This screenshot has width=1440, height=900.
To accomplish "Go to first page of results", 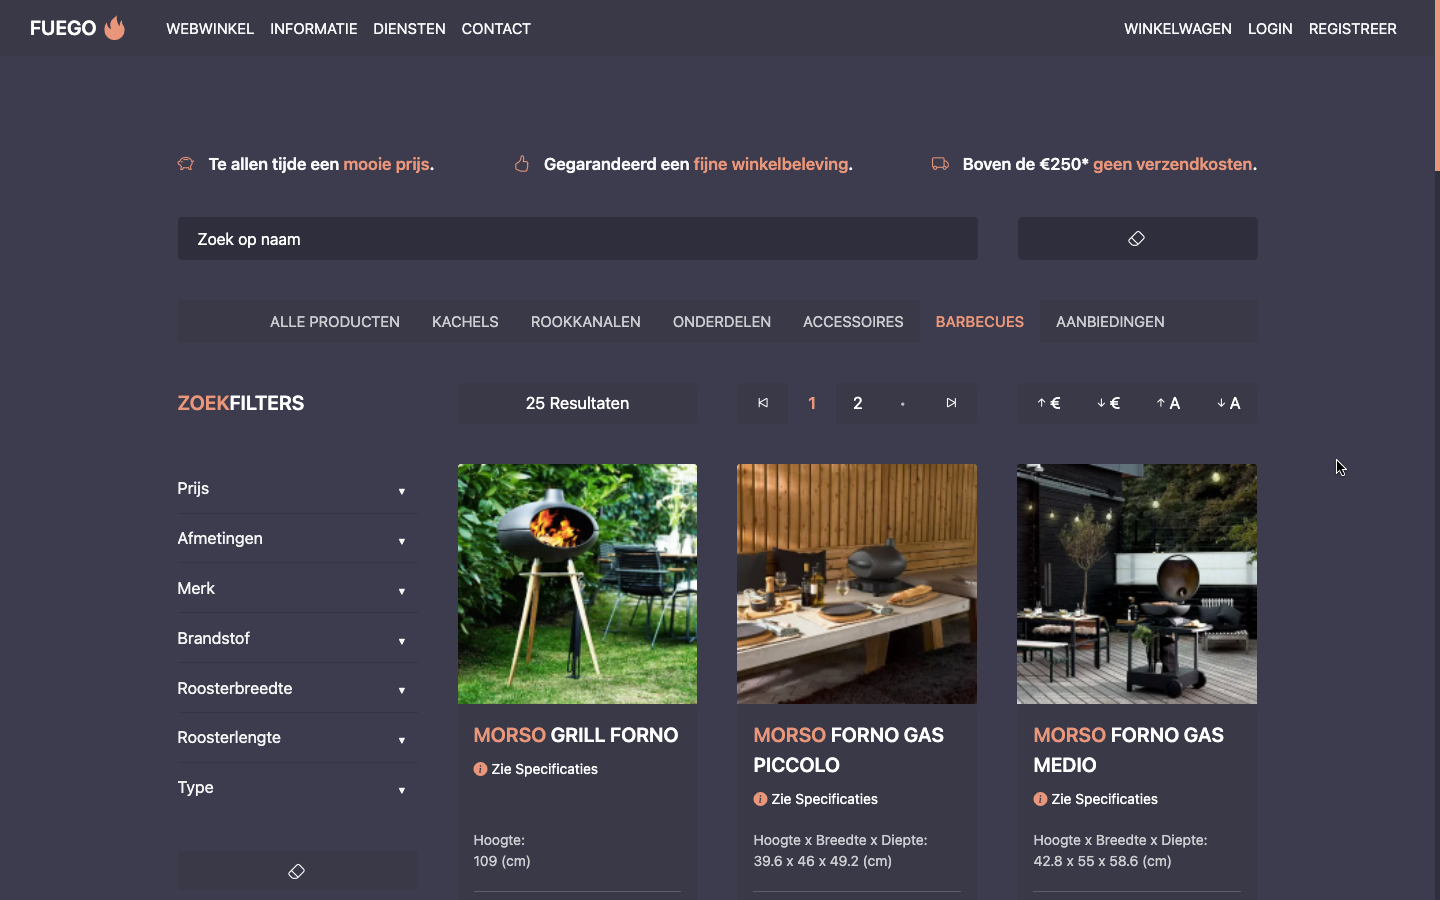I will 763,403.
